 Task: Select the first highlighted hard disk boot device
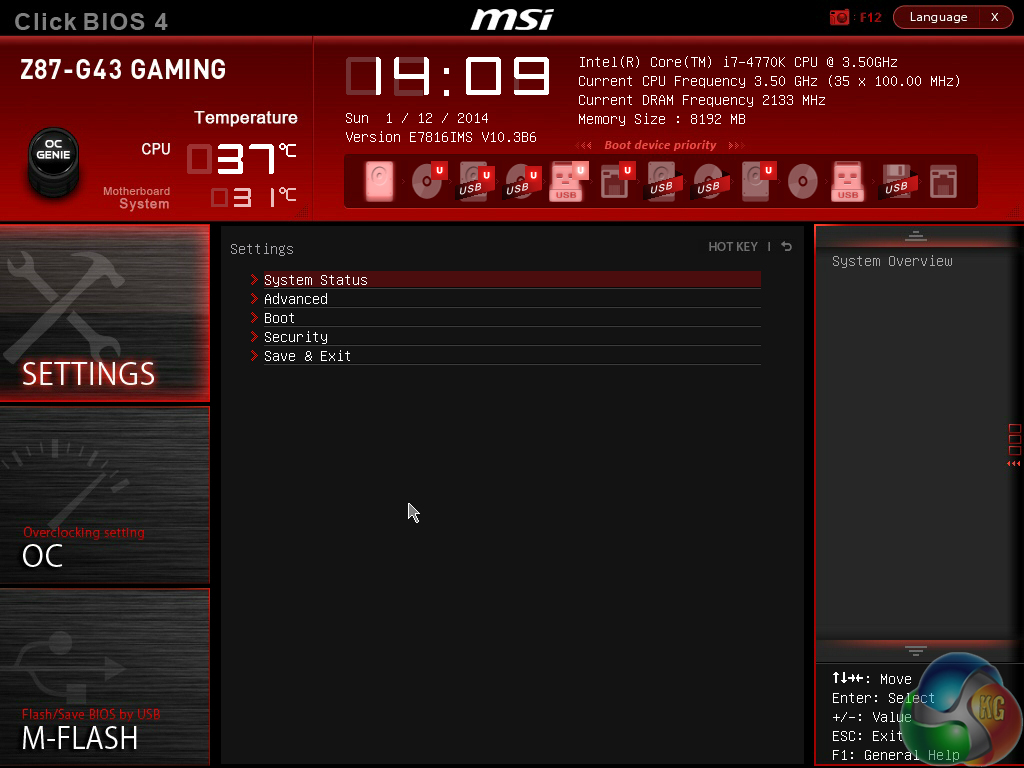(379, 181)
